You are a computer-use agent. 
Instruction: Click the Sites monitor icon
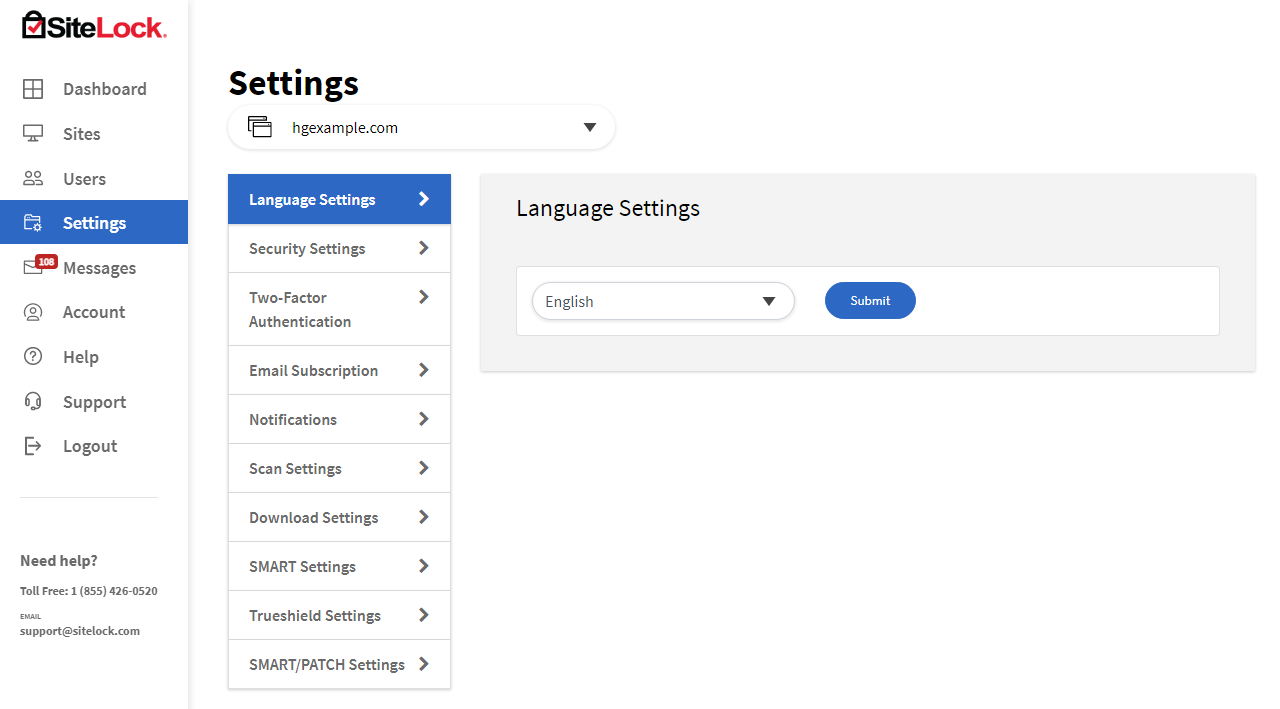point(33,133)
